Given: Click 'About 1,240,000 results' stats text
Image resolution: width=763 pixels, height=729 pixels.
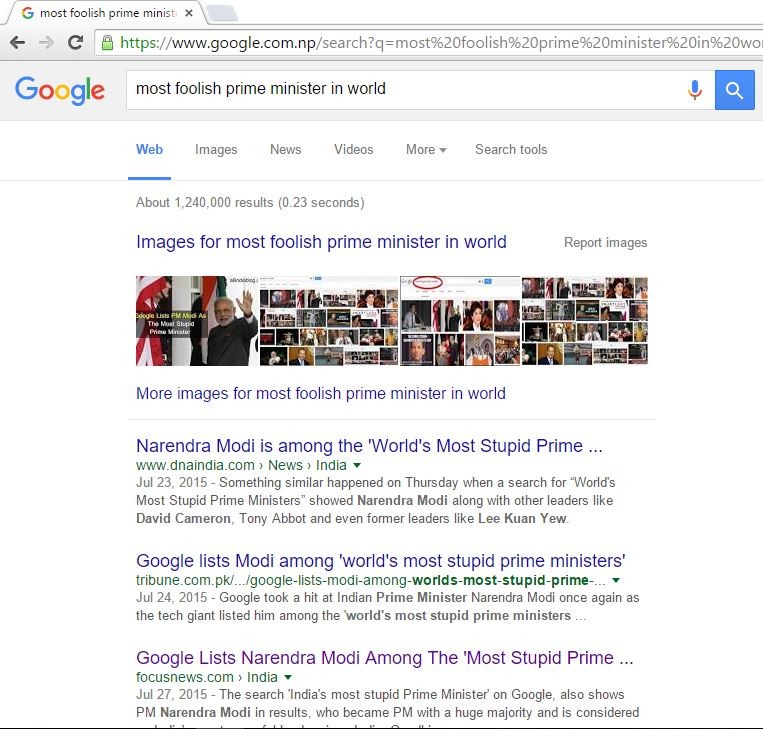Looking at the screenshot, I should (250, 202).
